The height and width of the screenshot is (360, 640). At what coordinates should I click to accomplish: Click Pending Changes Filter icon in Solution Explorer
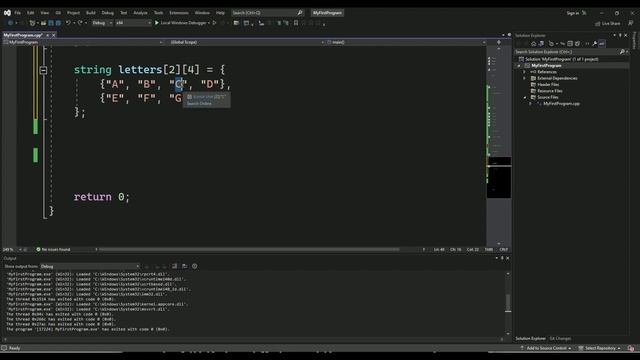(551, 44)
